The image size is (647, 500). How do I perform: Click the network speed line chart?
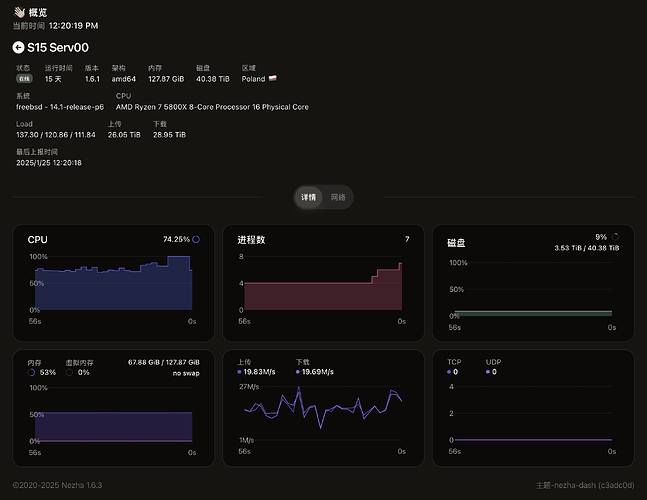[x=323, y=413]
